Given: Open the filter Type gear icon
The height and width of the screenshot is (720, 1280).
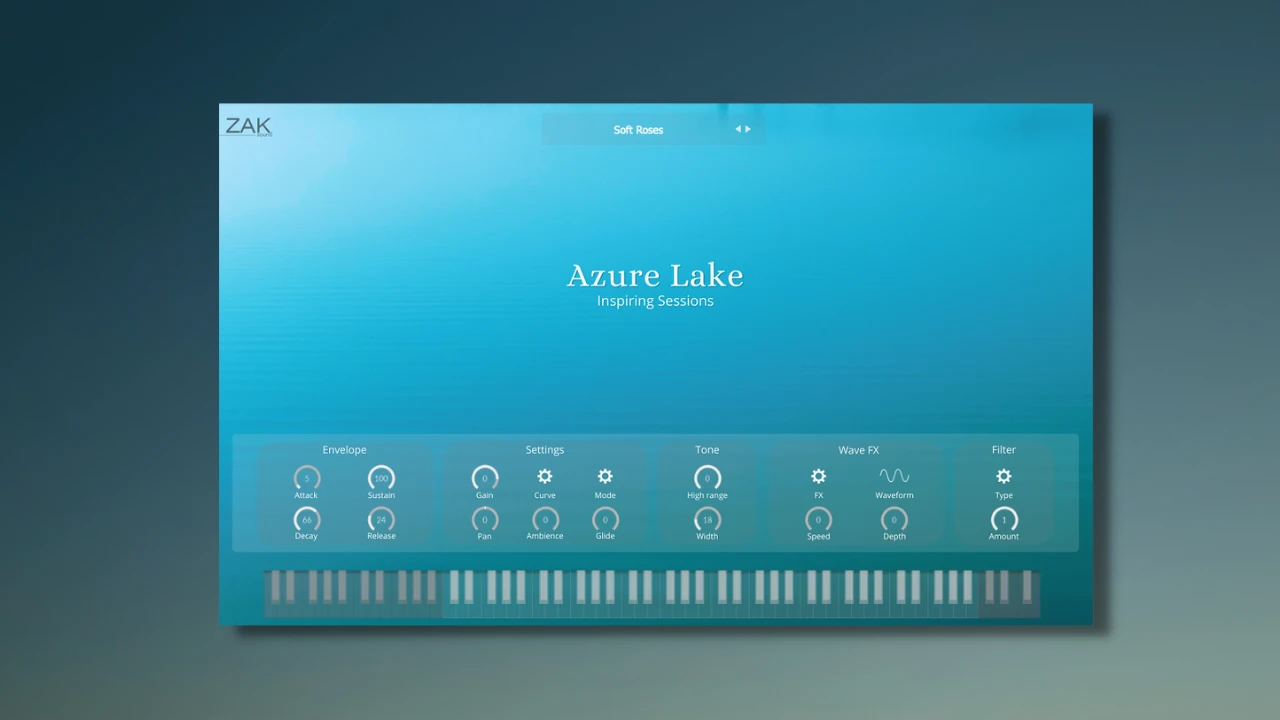Looking at the screenshot, I should (1003, 477).
